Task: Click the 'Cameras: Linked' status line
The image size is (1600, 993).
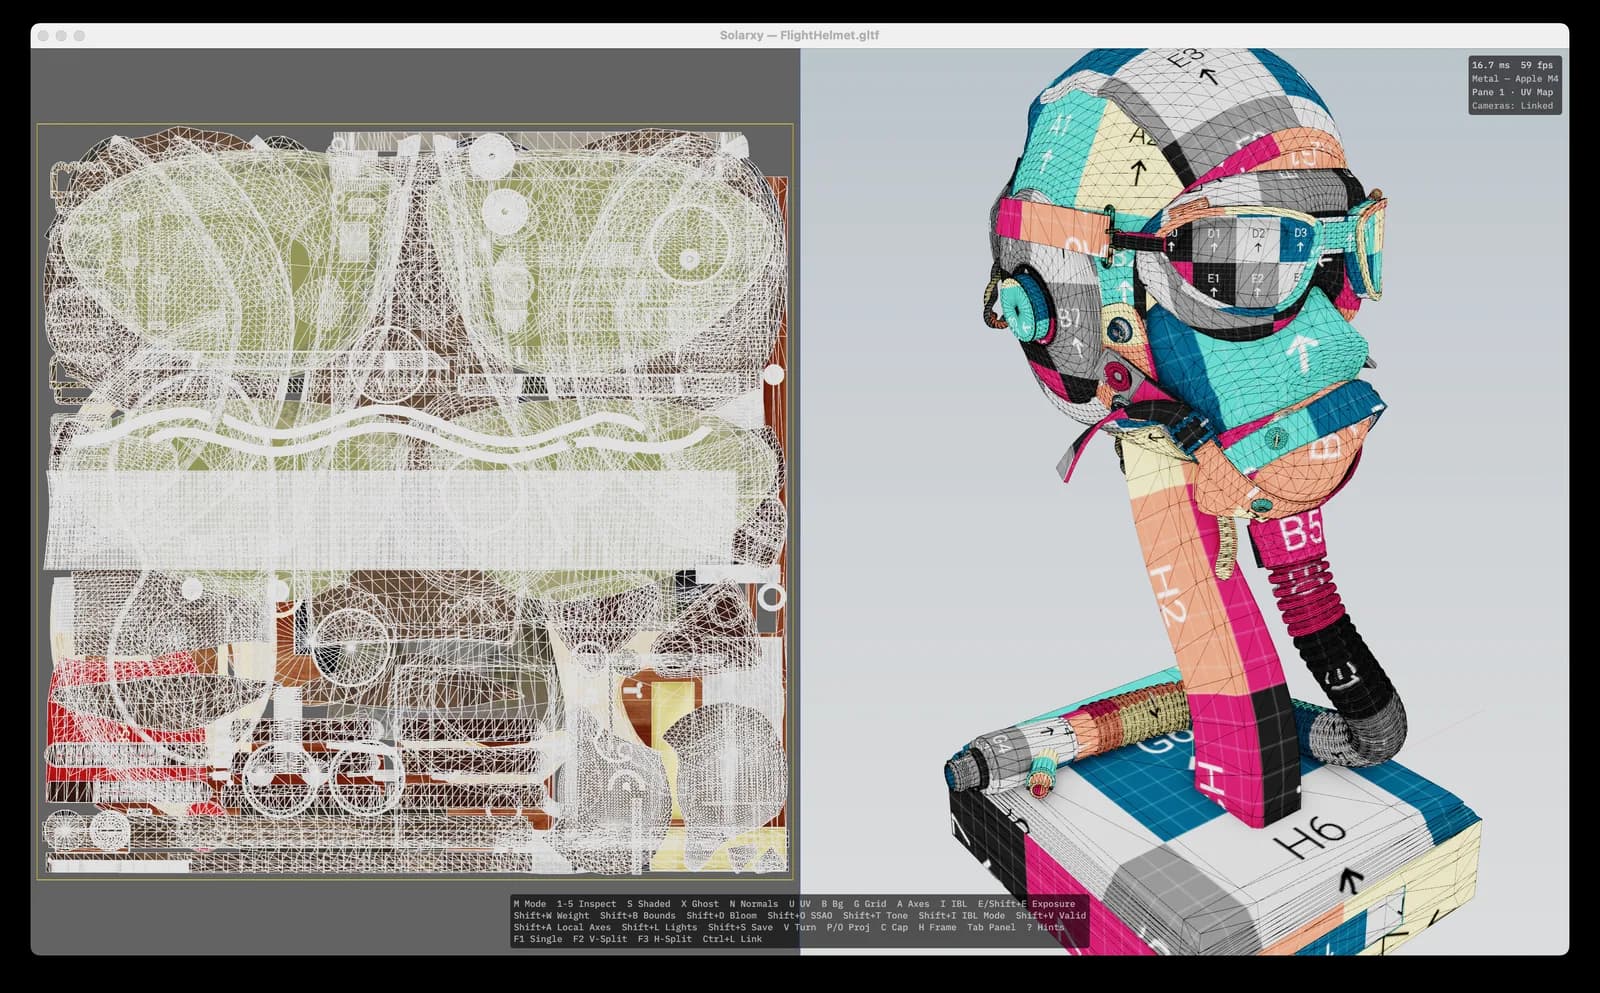Action: pos(1513,106)
